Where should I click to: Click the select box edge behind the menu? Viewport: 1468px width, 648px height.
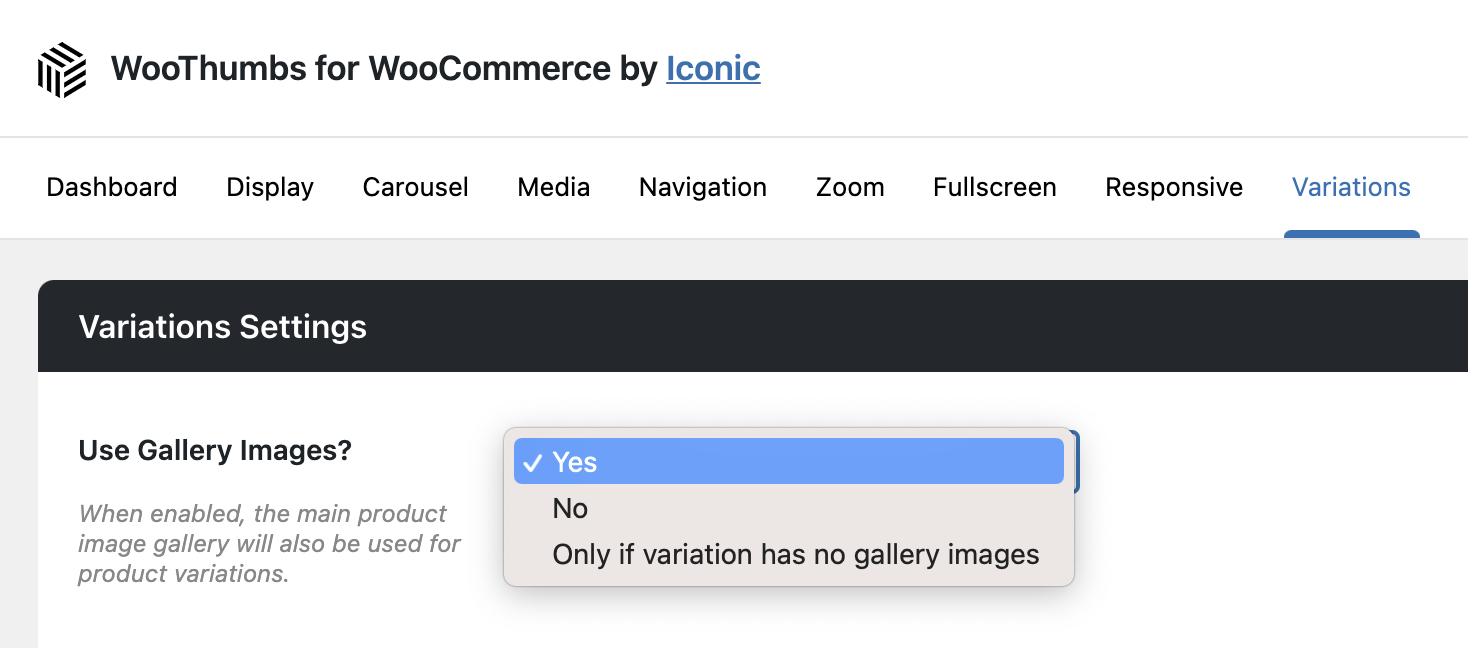[1076, 461]
